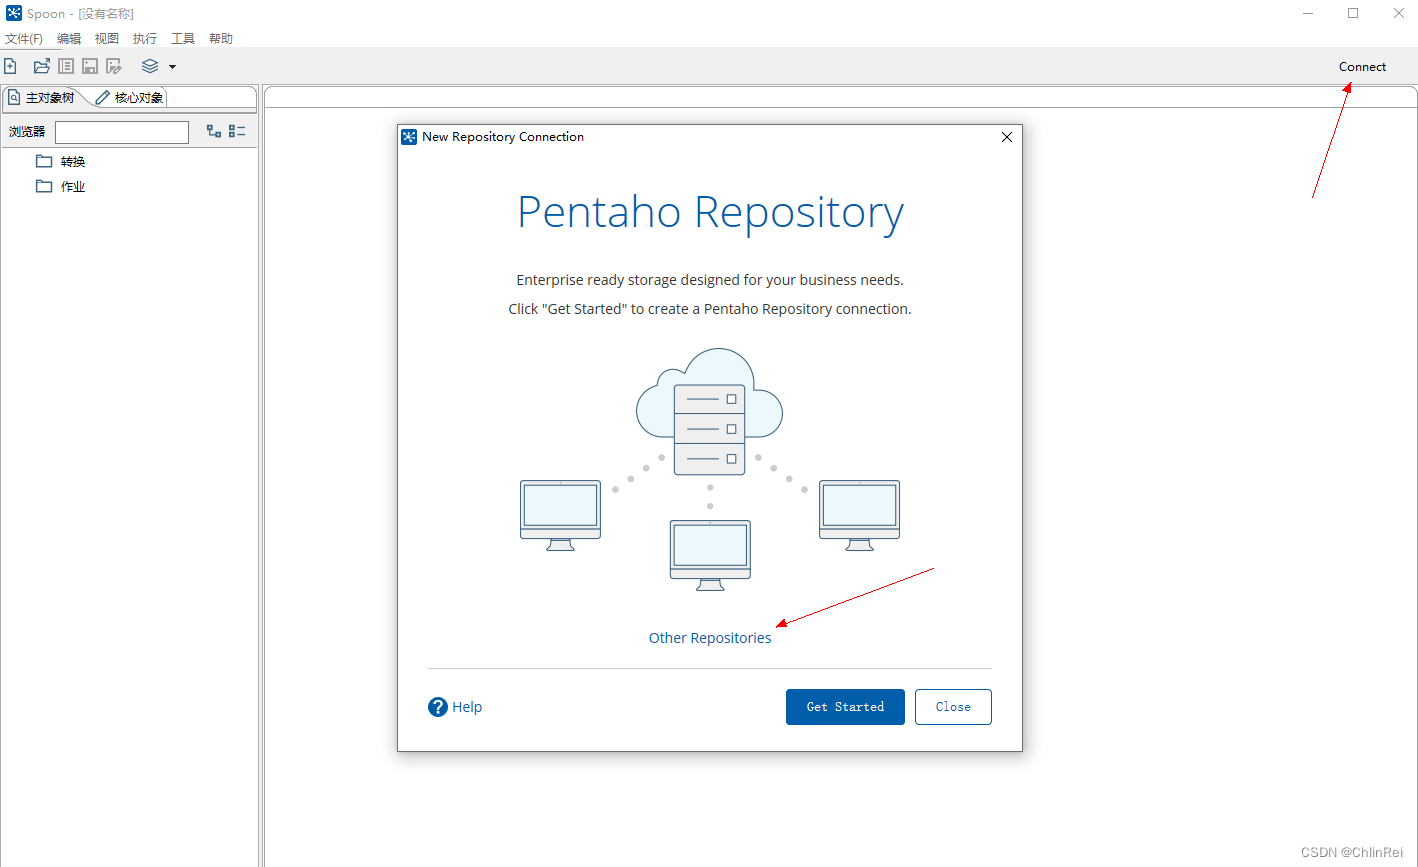Viewport: 1418px width, 867px height.
Task: Select the 作业 folder in the tree
Action: coord(61,186)
